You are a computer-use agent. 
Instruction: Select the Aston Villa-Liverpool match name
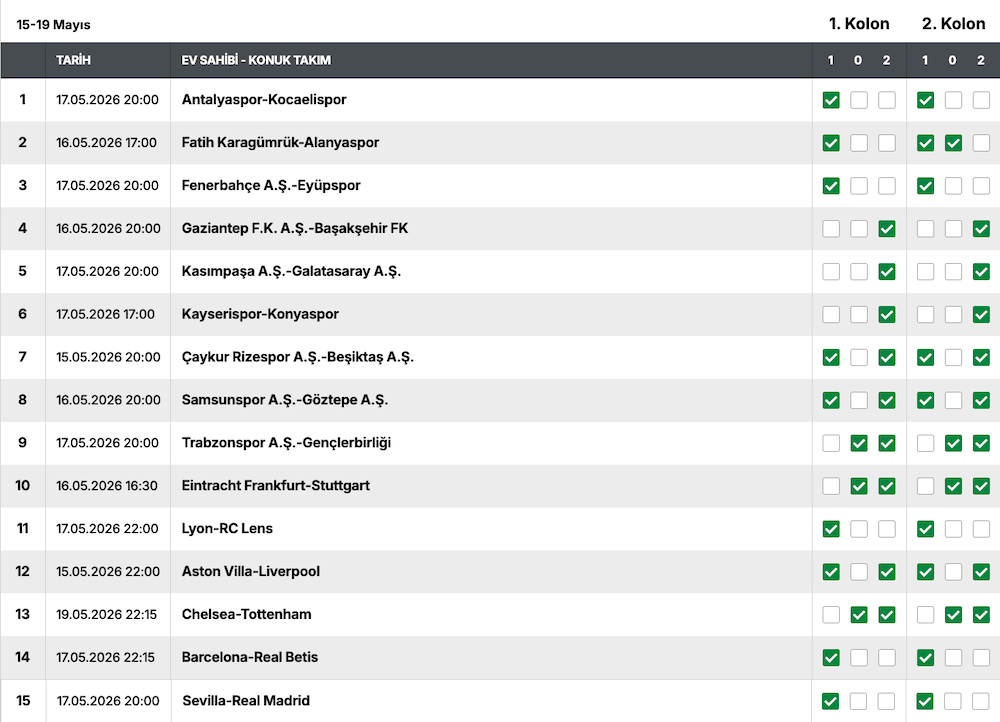[251, 571]
